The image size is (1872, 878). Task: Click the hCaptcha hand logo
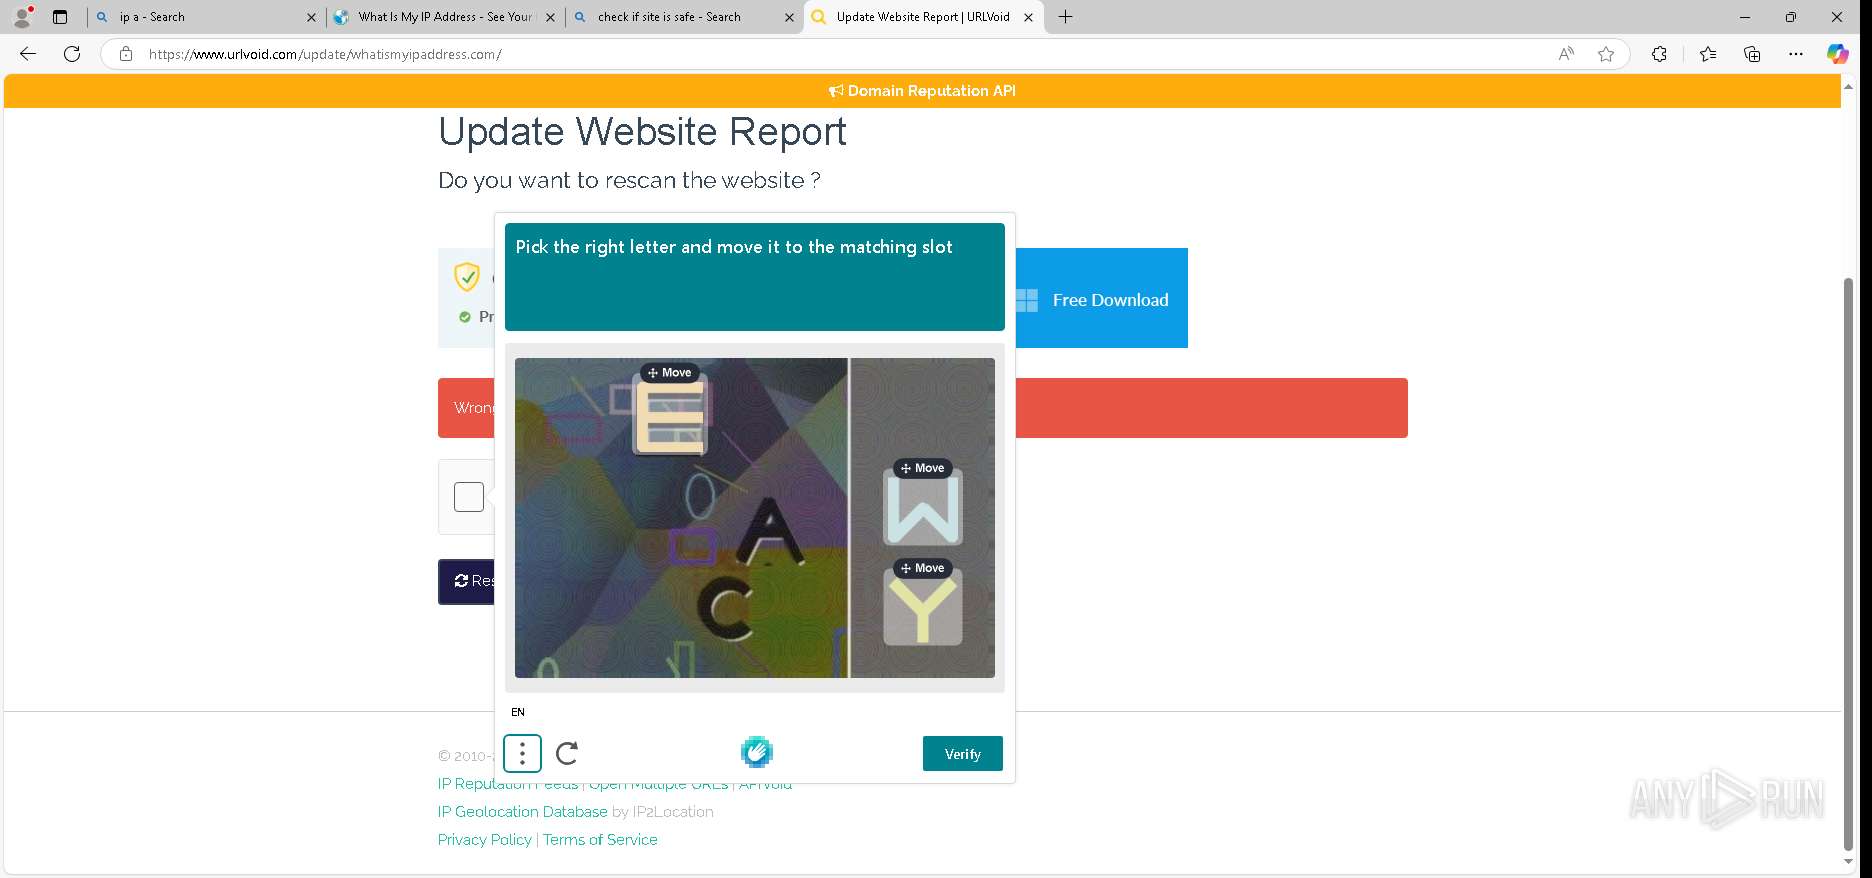click(757, 752)
